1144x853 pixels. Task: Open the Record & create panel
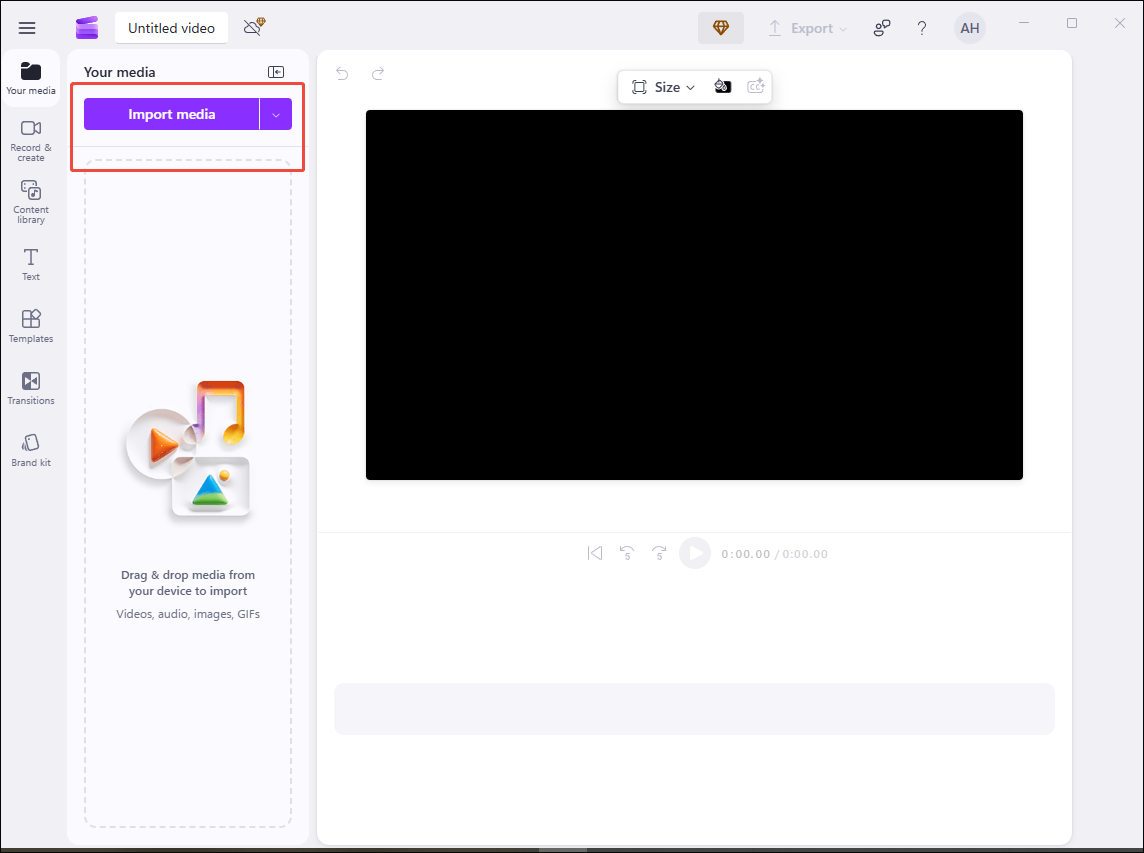[30, 140]
